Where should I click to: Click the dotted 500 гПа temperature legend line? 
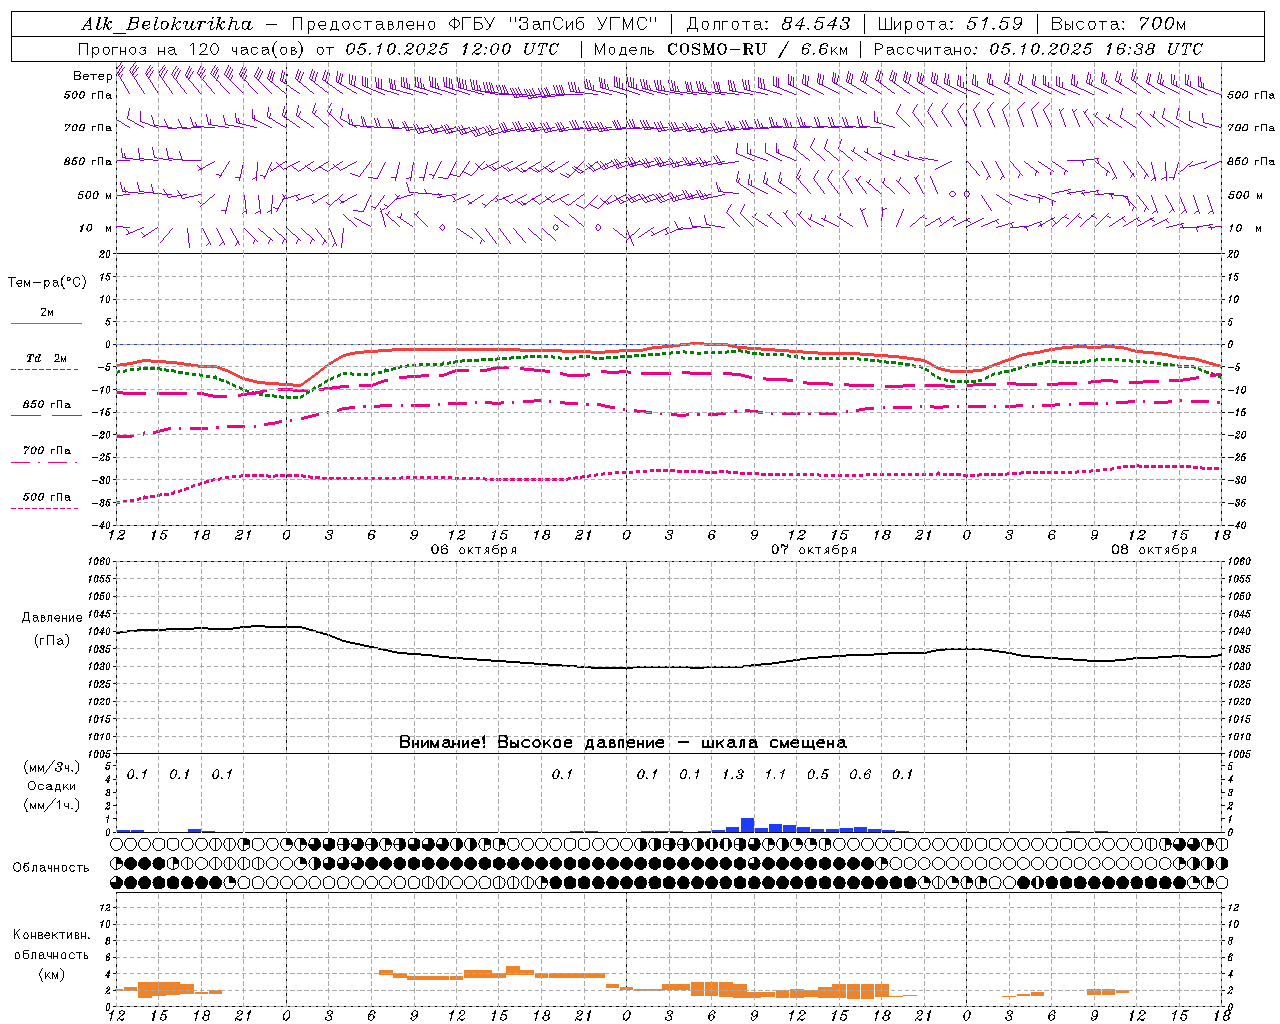[44, 509]
